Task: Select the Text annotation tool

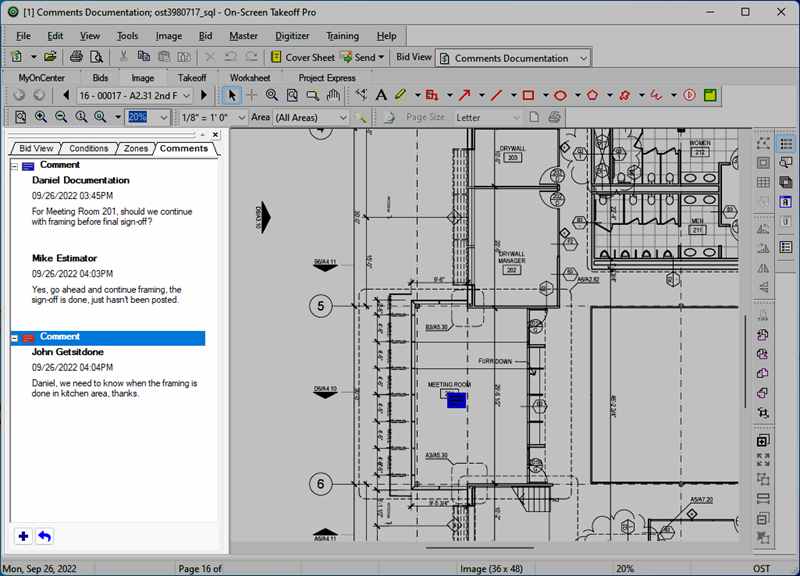Action: click(x=381, y=95)
